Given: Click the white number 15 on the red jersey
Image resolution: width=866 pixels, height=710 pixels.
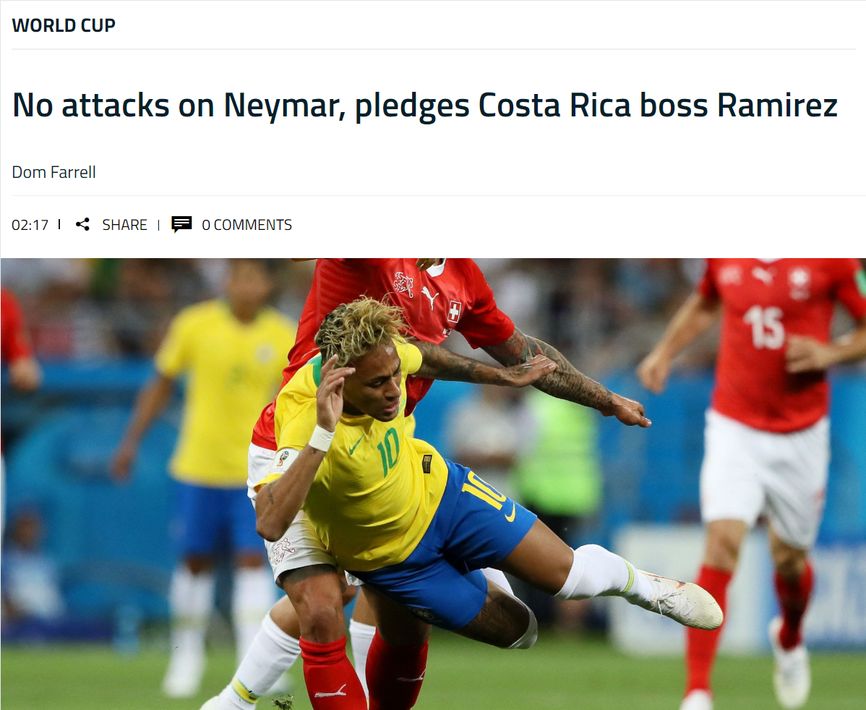Looking at the screenshot, I should click(x=764, y=327).
